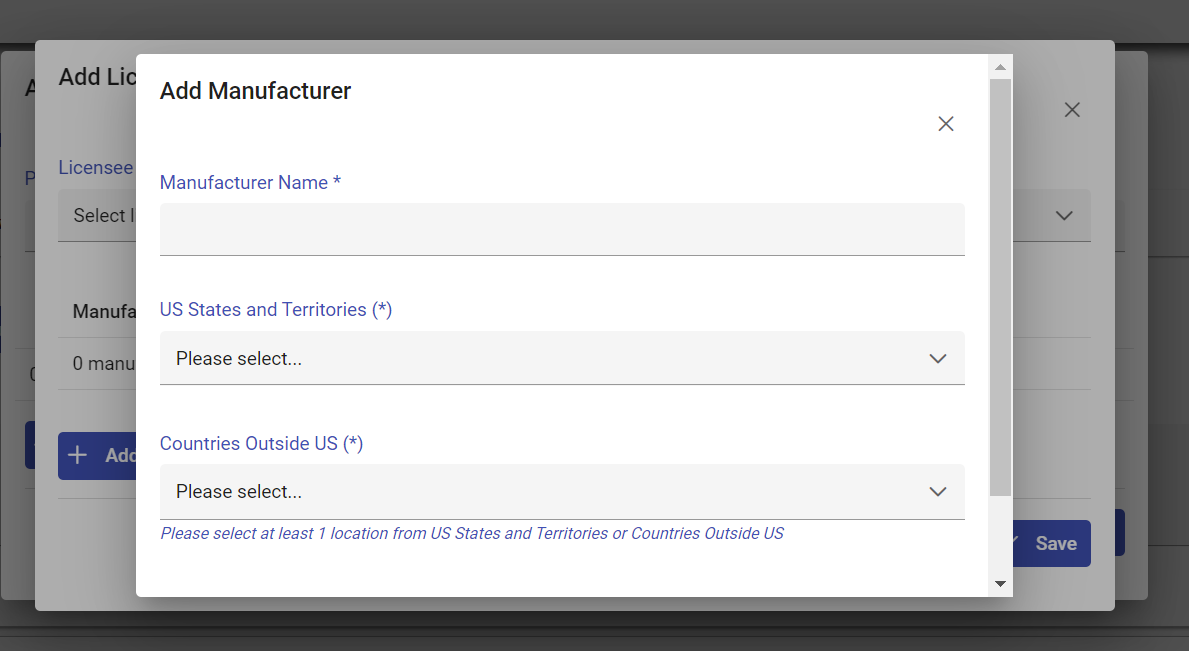Click the scrollbar up arrow
This screenshot has height=651, width=1189.
click(x=1000, y=67)
